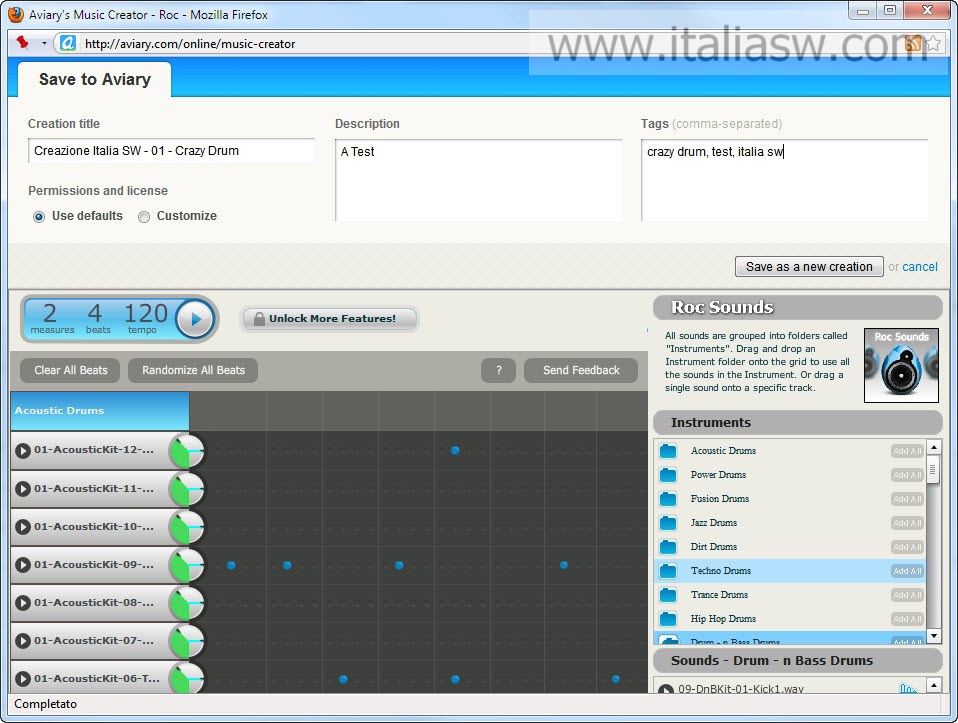958x723 pixels.
Task: Click Add All for Trance Drums
Action: tap(907, 595)
